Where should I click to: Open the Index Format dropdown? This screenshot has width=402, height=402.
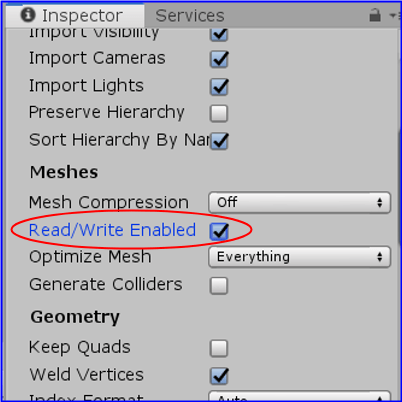tap(299, 396)
